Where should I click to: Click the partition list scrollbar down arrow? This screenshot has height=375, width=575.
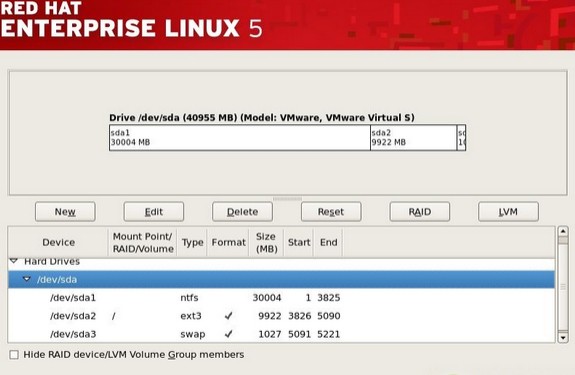coord(563,337)
